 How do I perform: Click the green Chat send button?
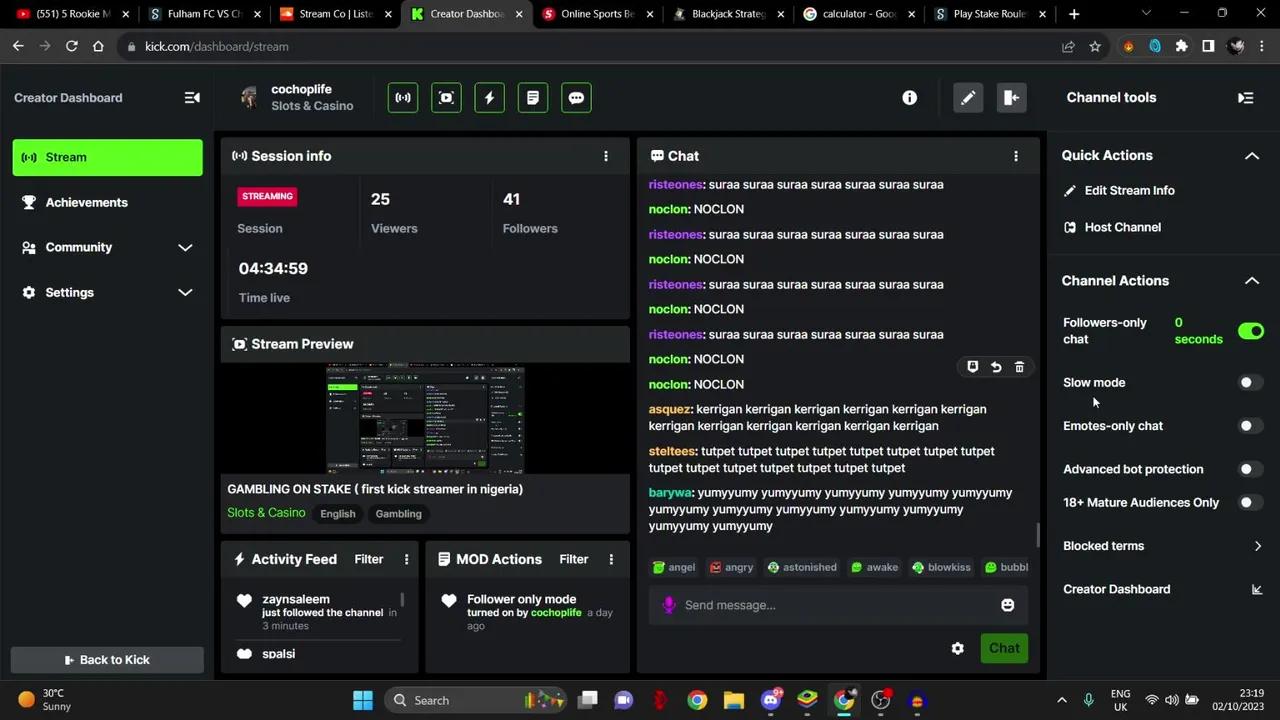click(1003, 648)
